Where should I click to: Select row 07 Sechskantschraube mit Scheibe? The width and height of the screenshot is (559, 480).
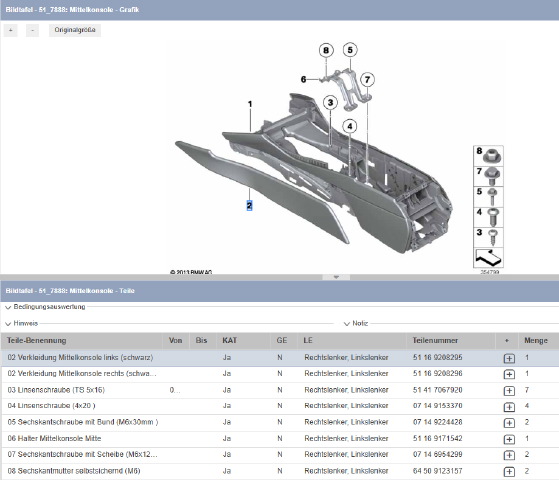pyautogui.click(x=280, y=455)
